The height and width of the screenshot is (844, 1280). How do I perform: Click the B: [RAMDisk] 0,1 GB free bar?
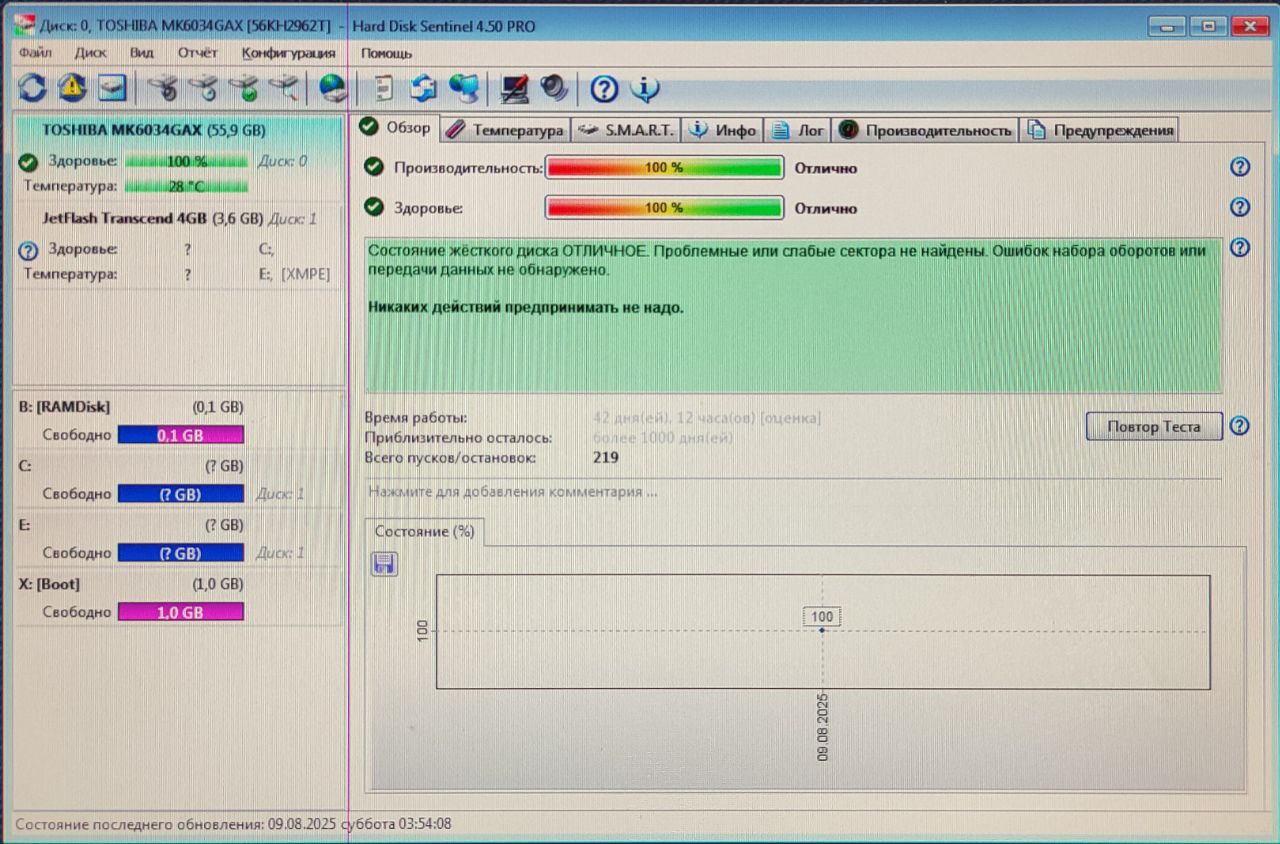pyautogui.click(x=181, y=435)
